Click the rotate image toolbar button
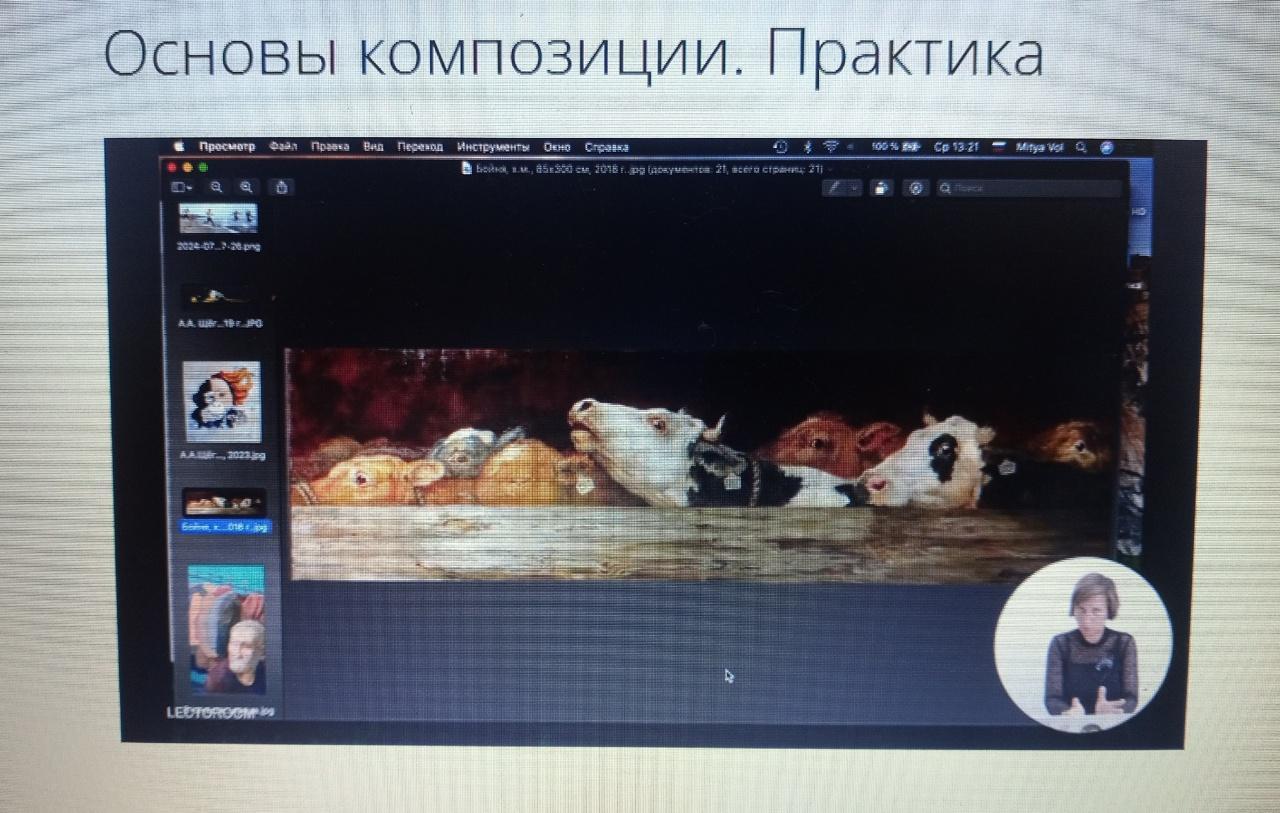1280x813 pixels. tap(881, 188)
